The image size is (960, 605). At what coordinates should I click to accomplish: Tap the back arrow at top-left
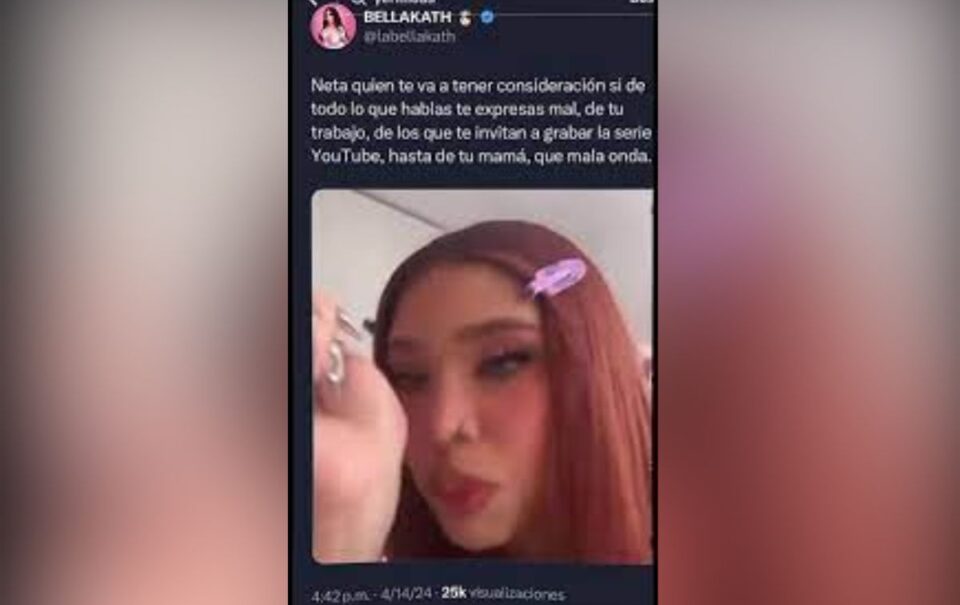313,2
